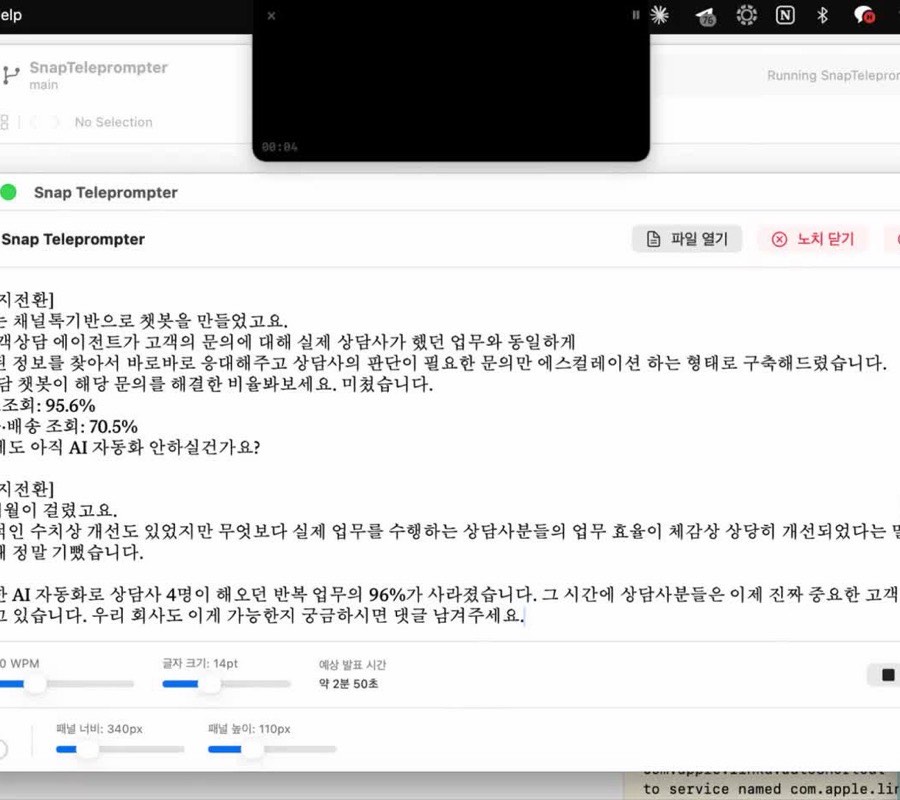Click the 노치 닫기 button
Screen dimensions: 900x800
click(x=813, y=239)
